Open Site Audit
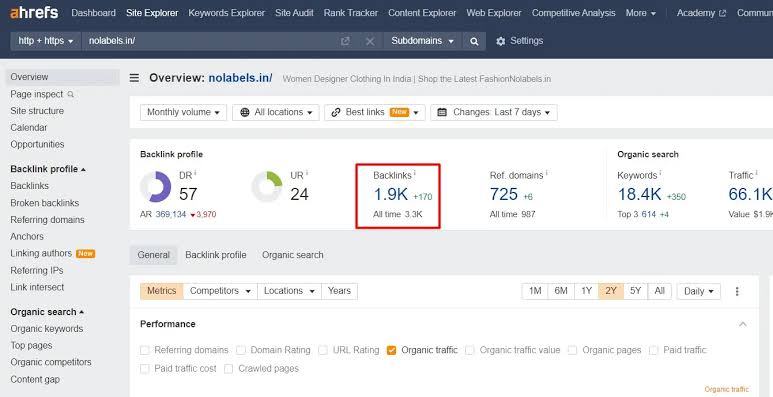The height and width of the screenshot is (397, 773). [x=294, y=13]
